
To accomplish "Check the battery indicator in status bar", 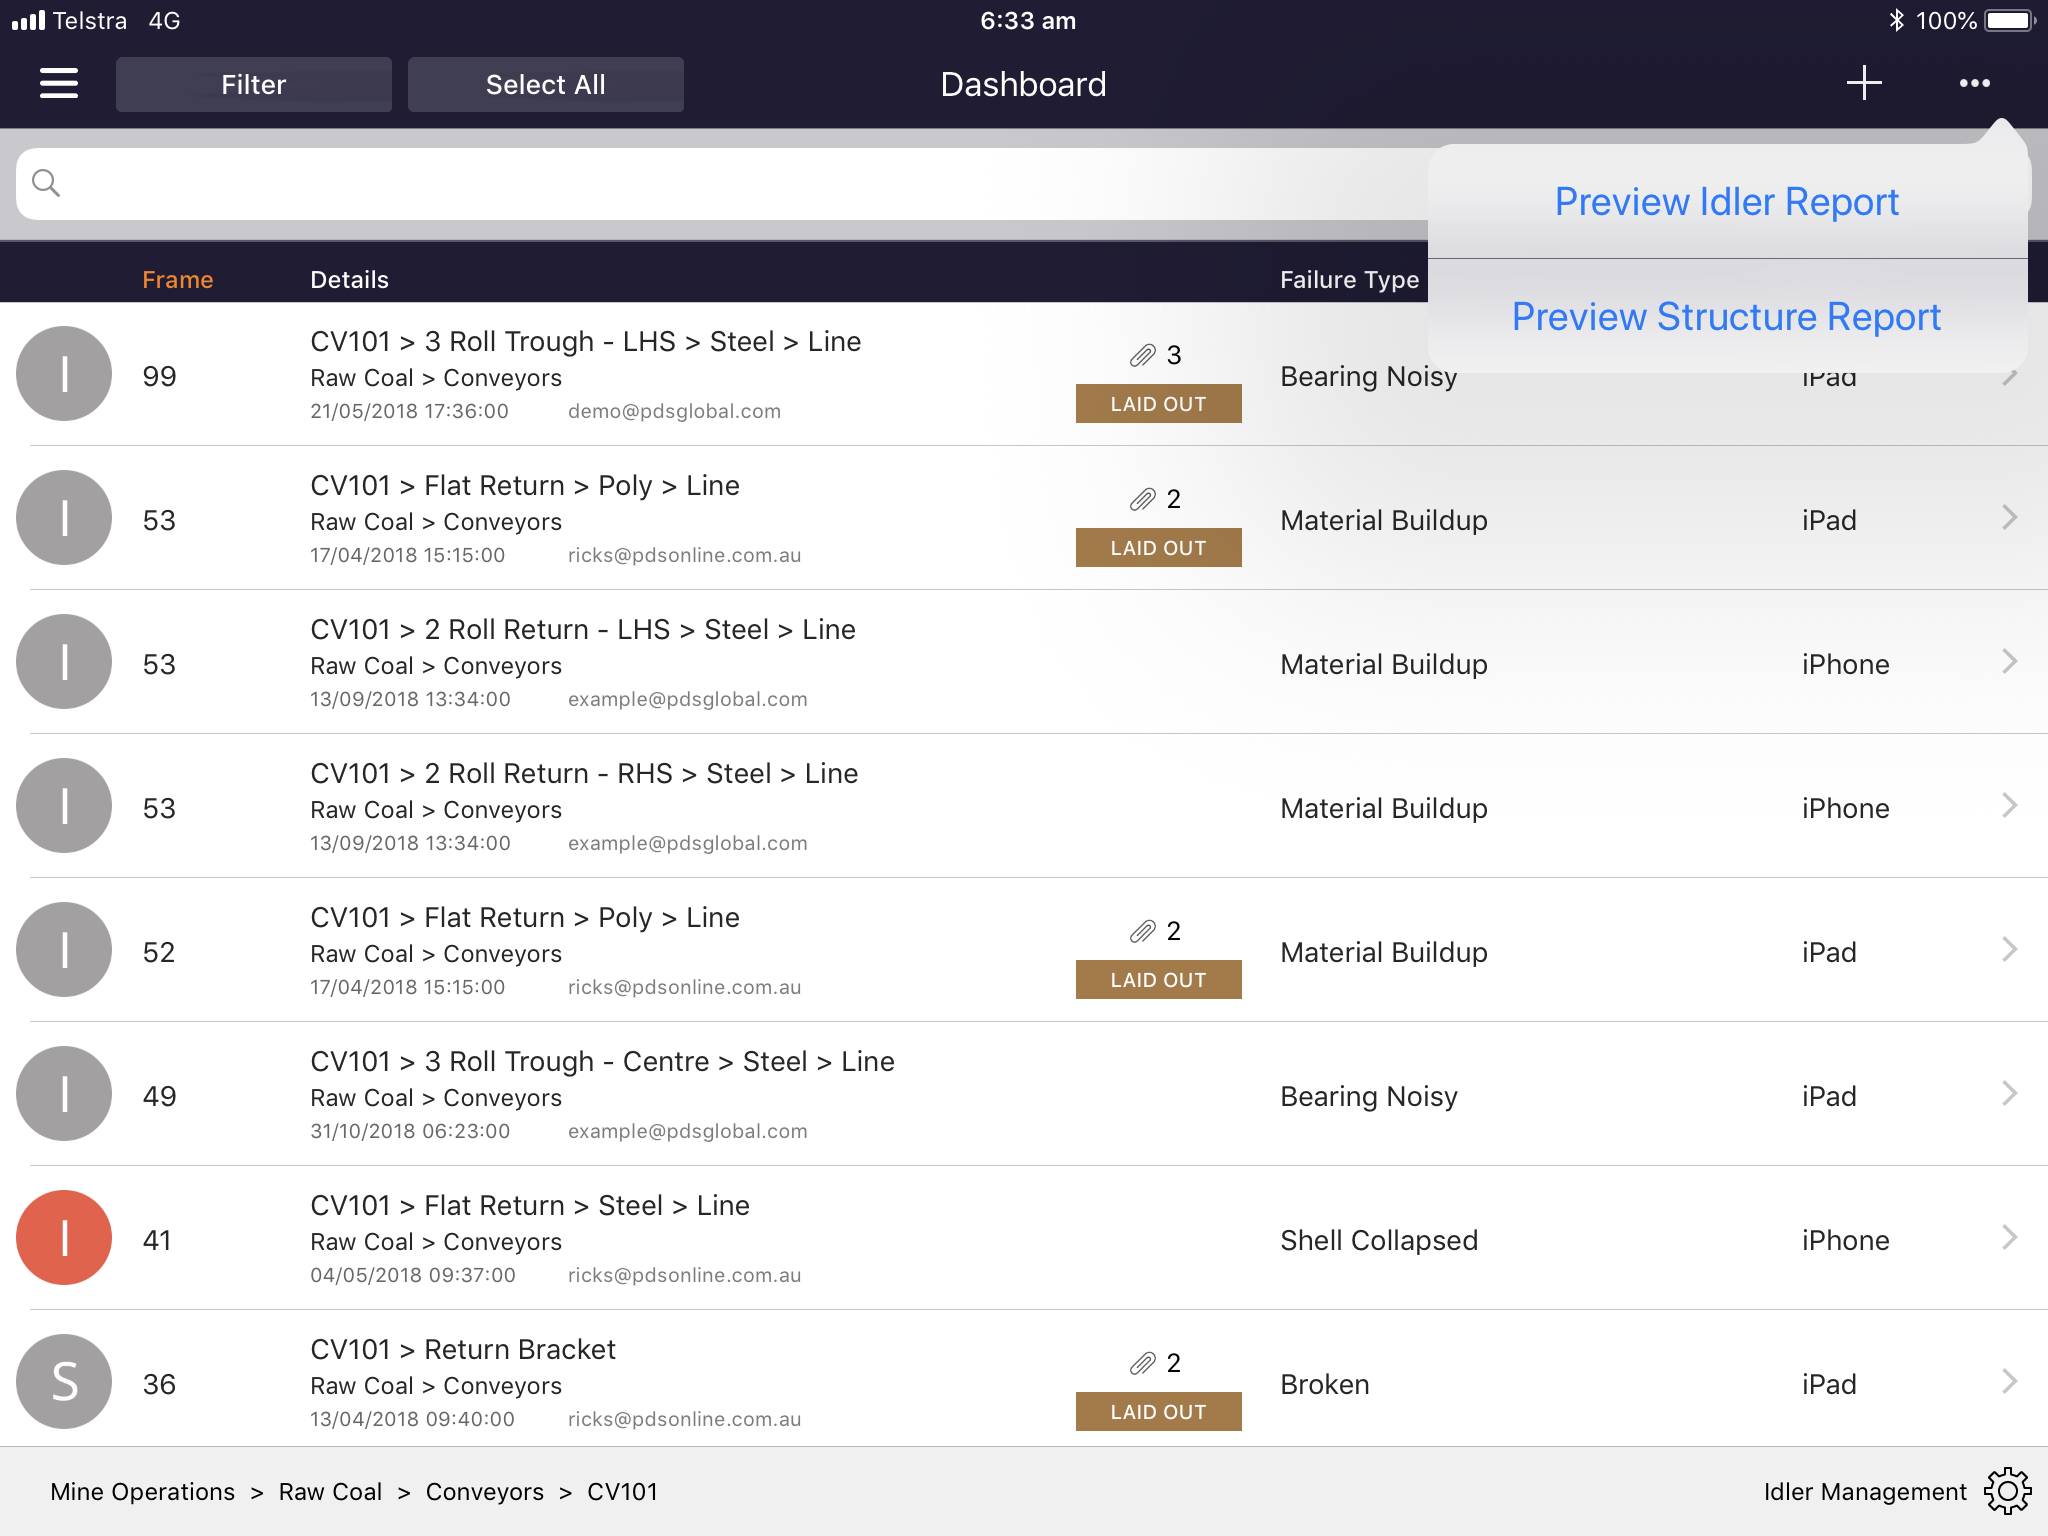I will click(x=2010, y=20).
